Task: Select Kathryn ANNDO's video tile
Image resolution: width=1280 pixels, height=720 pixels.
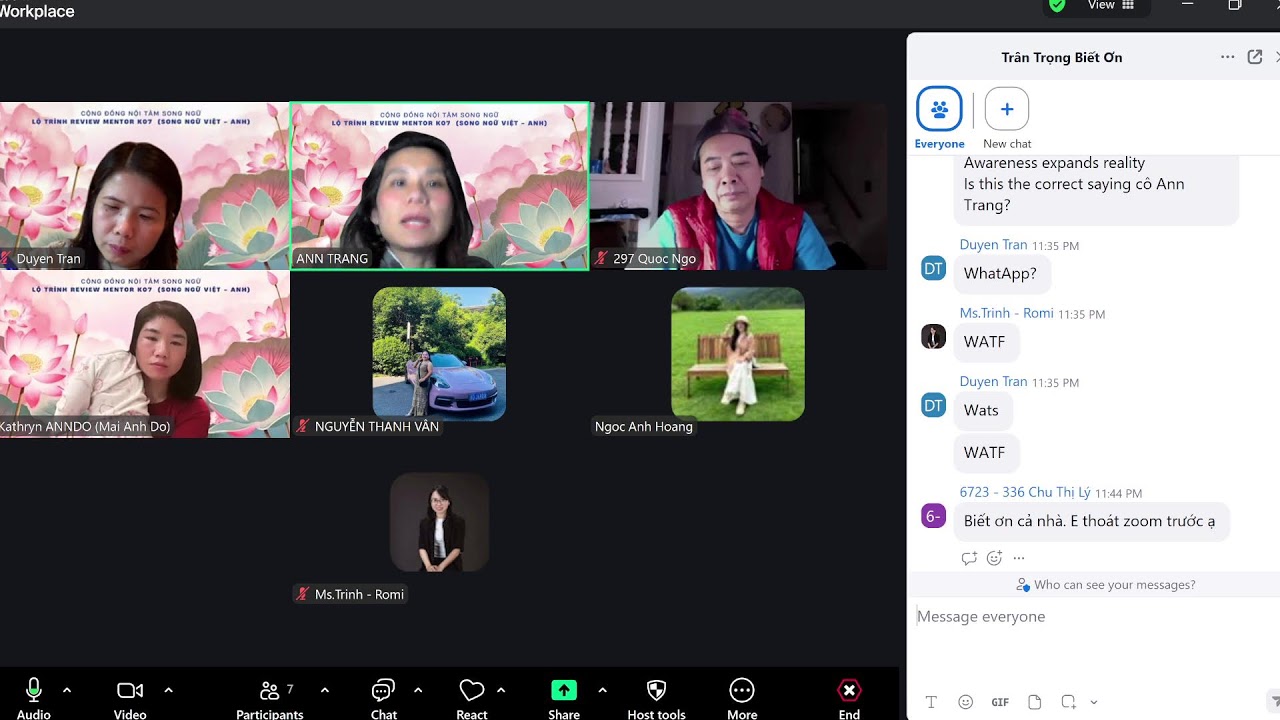Action: 144,354
